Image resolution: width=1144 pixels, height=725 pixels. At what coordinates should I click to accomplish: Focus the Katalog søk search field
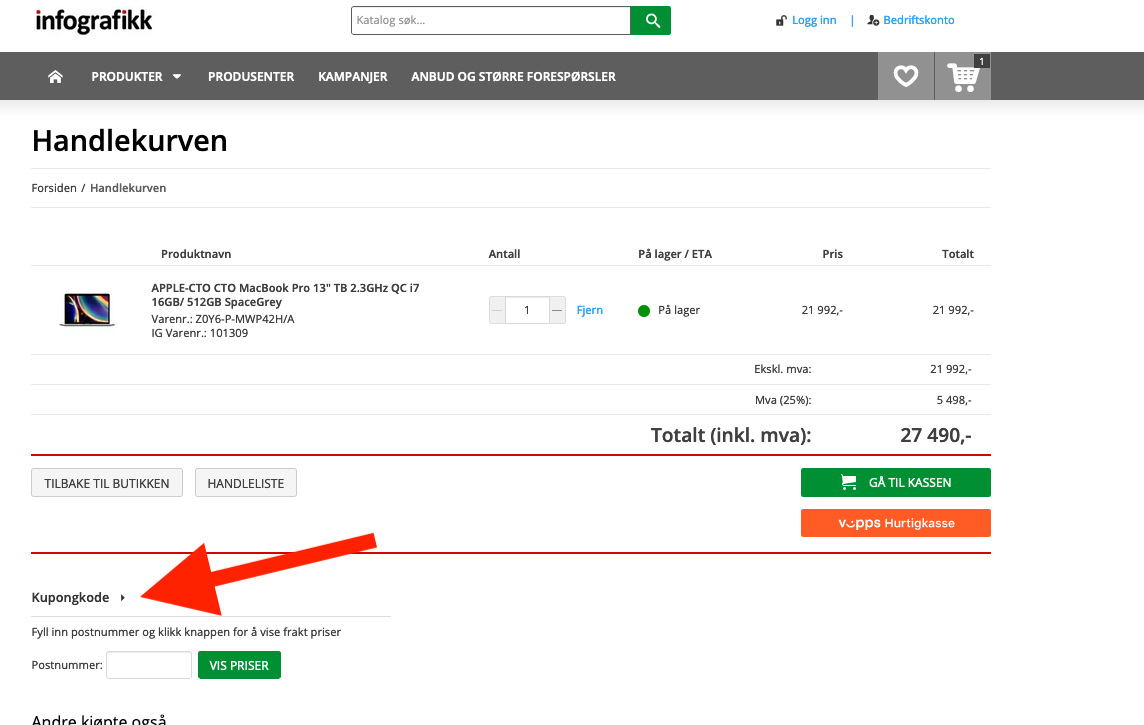[490, 20]
